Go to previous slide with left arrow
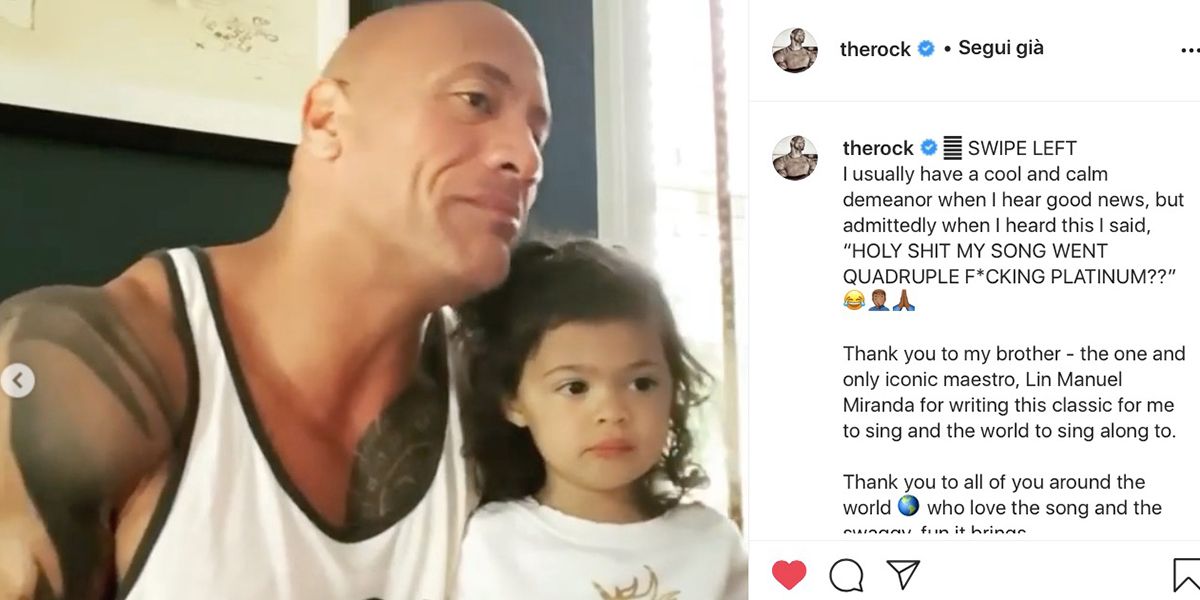1200x600 pixels. coord(17,381)
